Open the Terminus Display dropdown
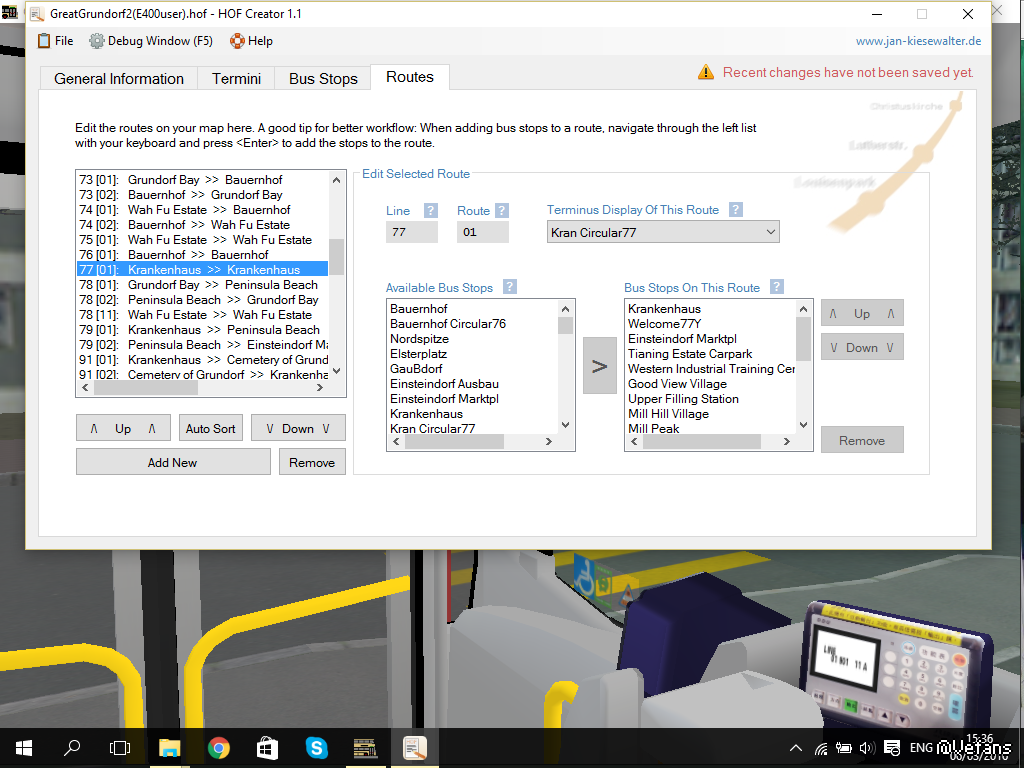This screenshot has height=768, width=1024. pos(663,232)
